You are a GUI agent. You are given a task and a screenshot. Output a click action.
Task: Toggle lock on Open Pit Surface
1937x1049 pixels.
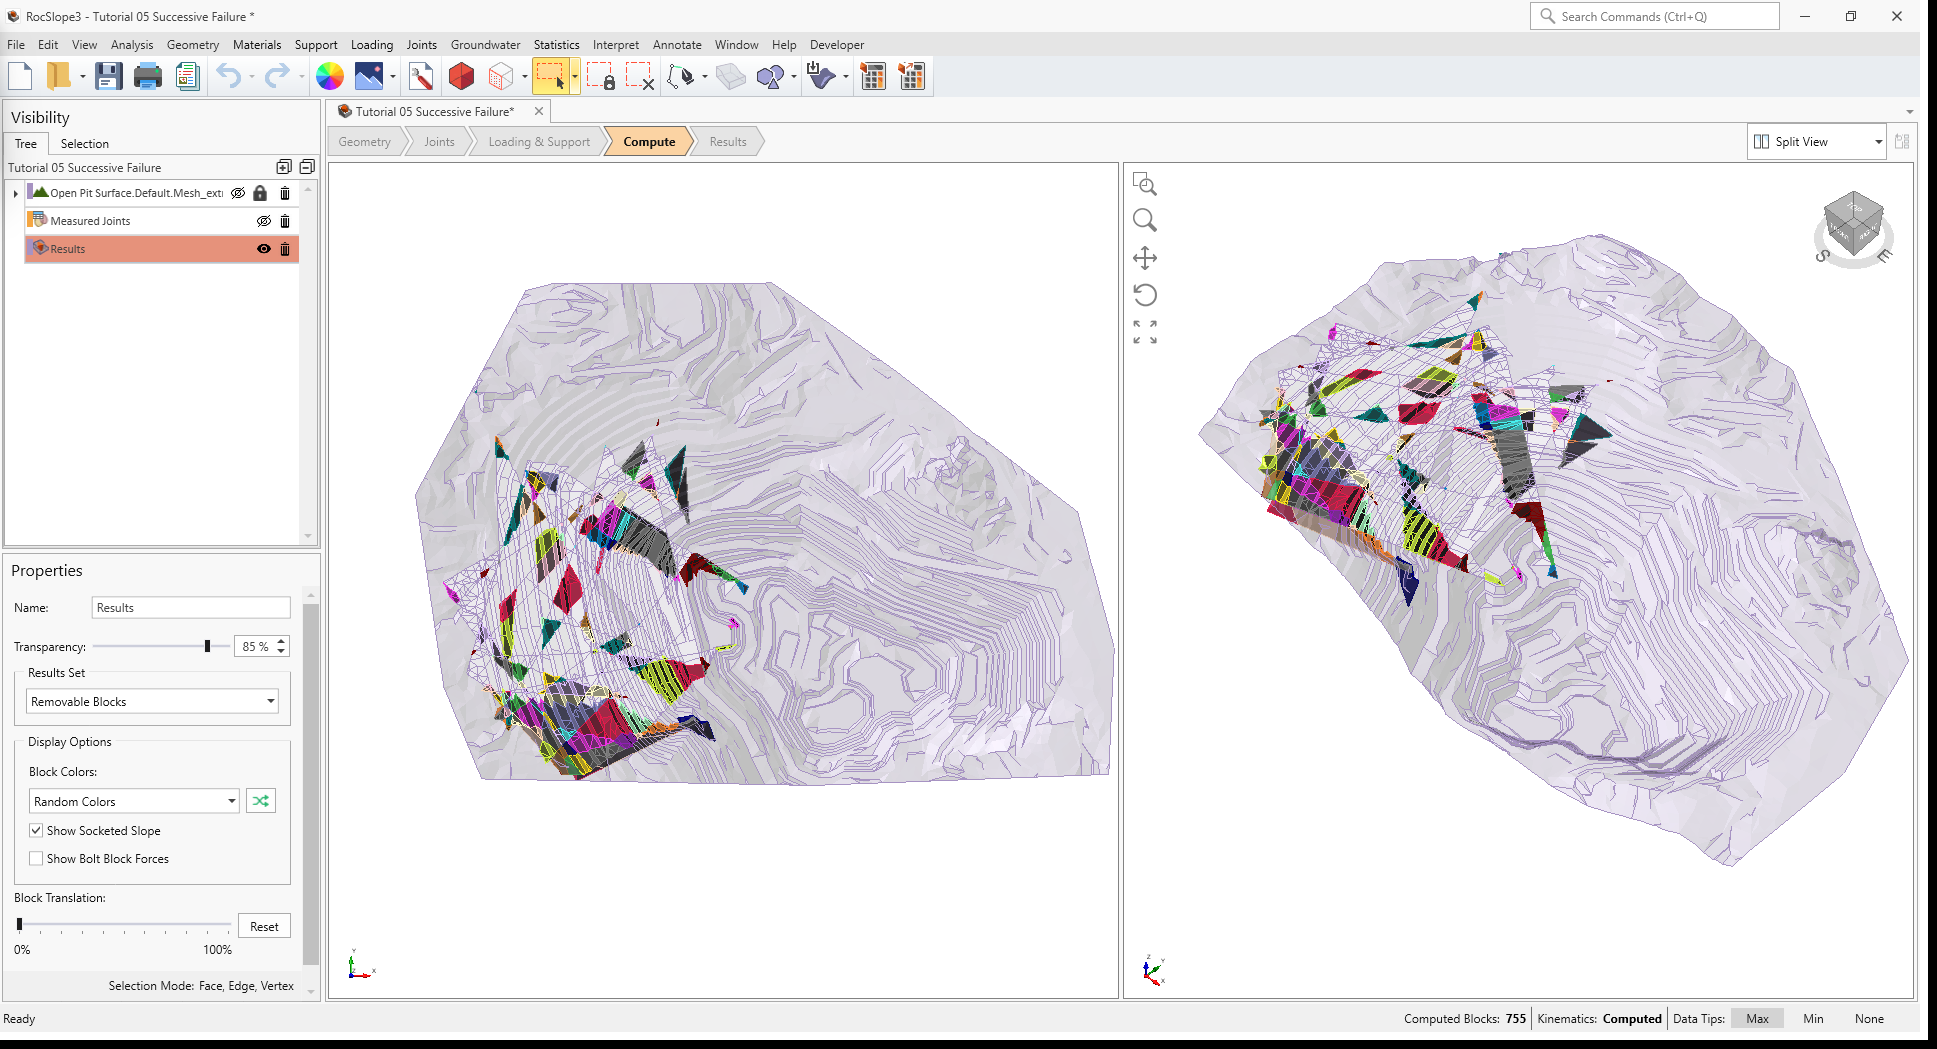pos(260,193)
